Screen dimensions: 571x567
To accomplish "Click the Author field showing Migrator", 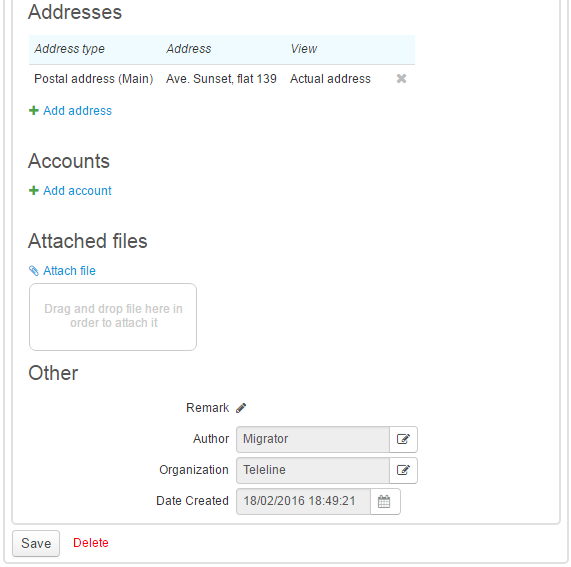I will pos(313,439).
